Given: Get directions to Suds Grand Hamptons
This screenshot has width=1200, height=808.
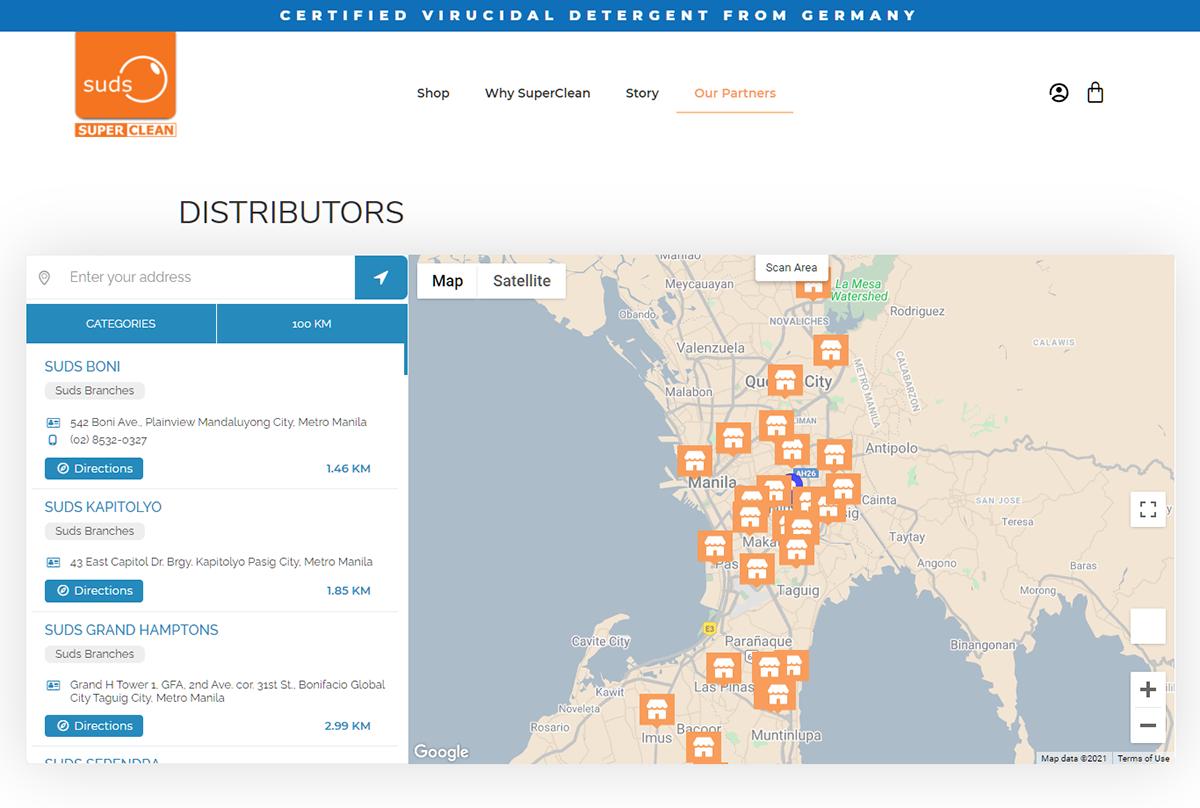Looking at the screenshot, I should 94,726.
